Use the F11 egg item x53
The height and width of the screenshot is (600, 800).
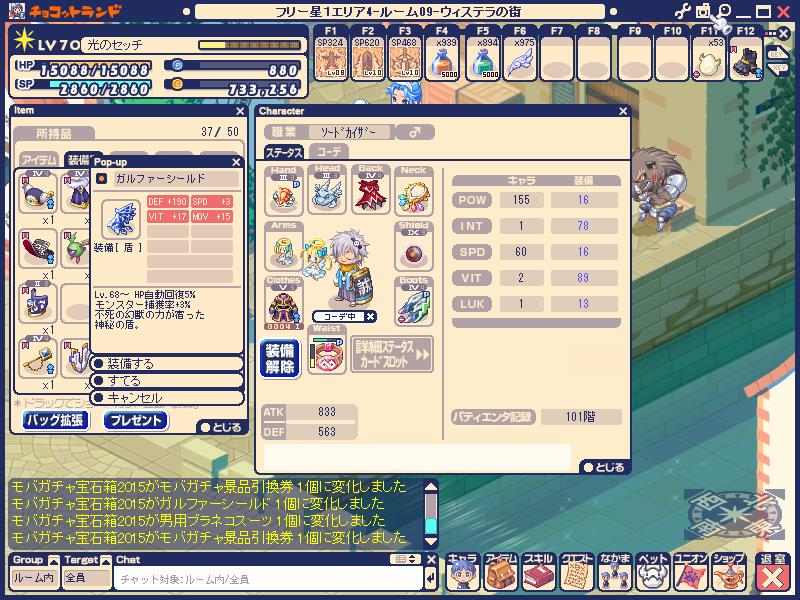click(709, 59)
